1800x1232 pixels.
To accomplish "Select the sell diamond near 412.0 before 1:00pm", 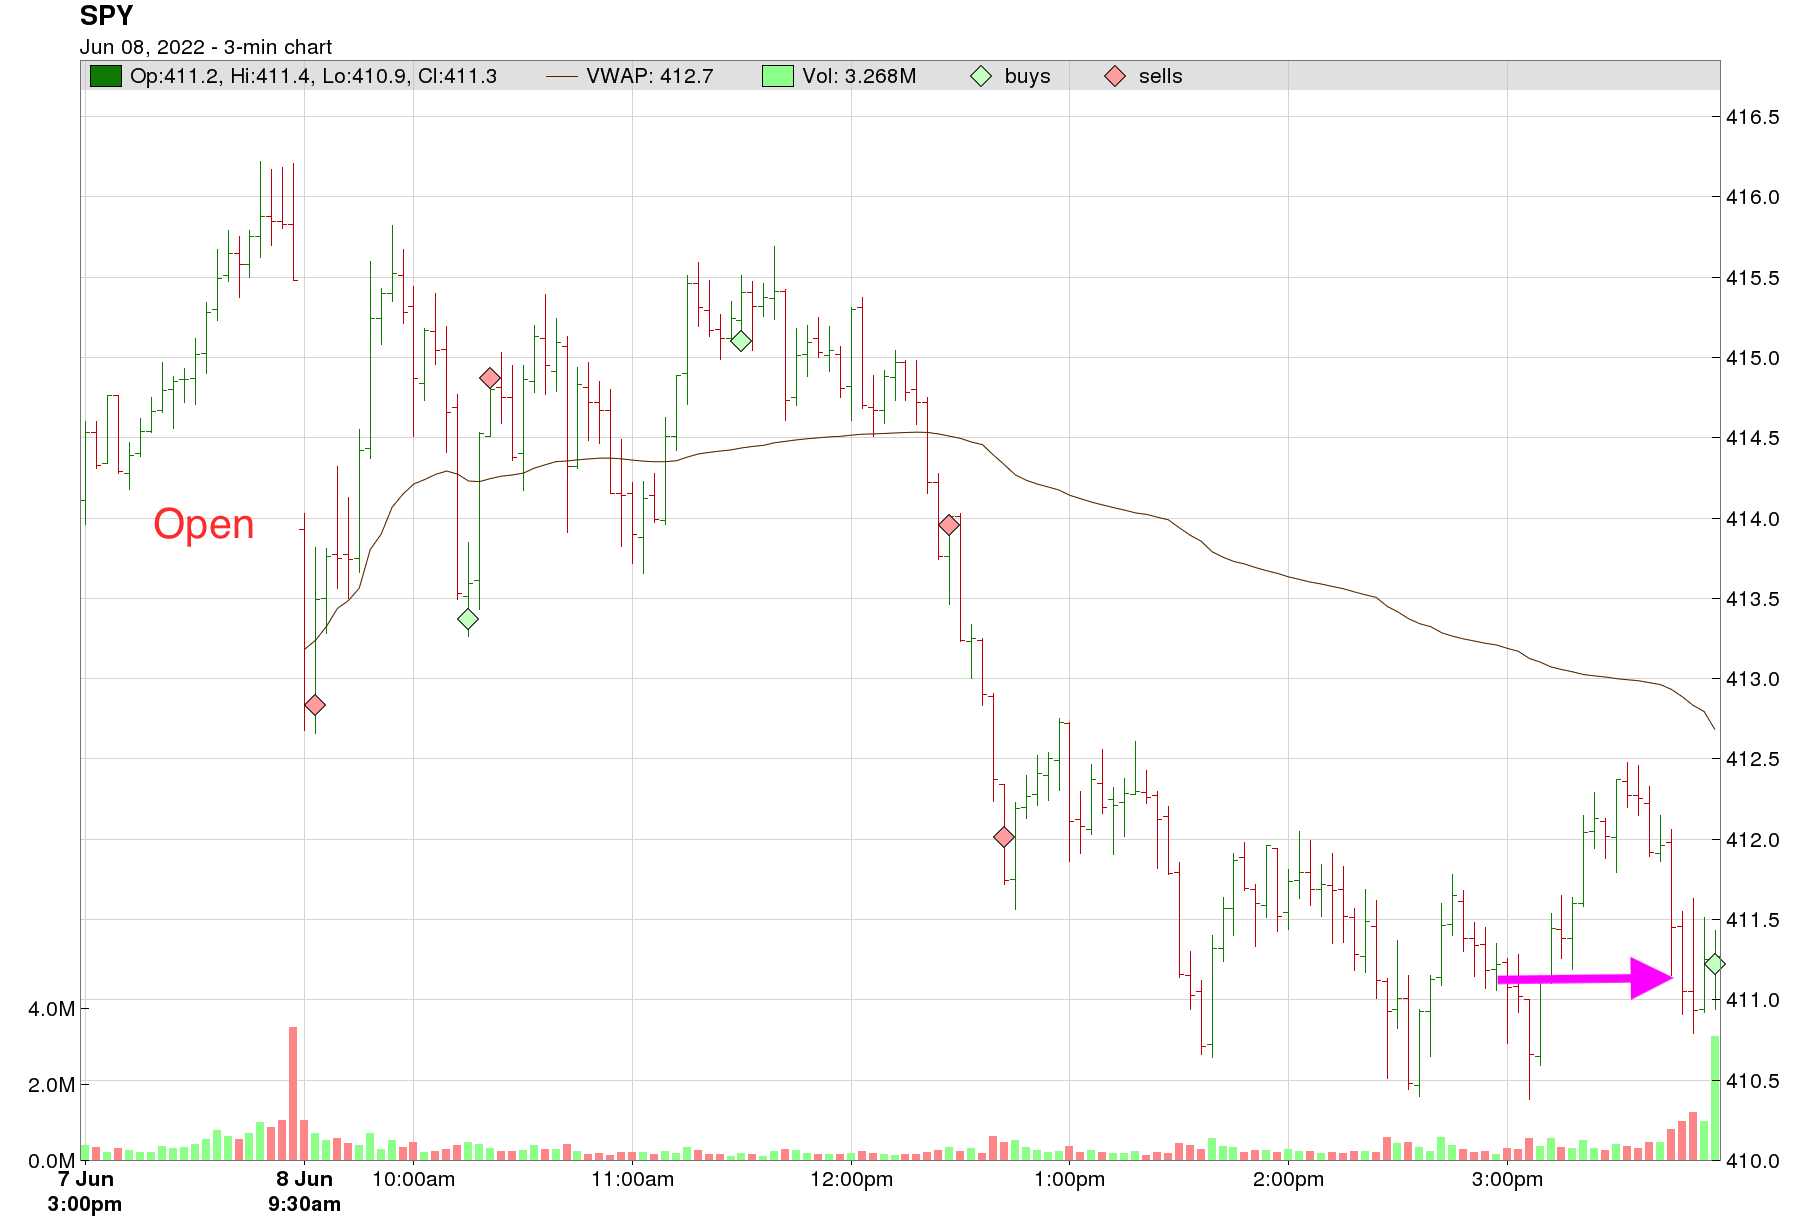I will coord(1004,837).
